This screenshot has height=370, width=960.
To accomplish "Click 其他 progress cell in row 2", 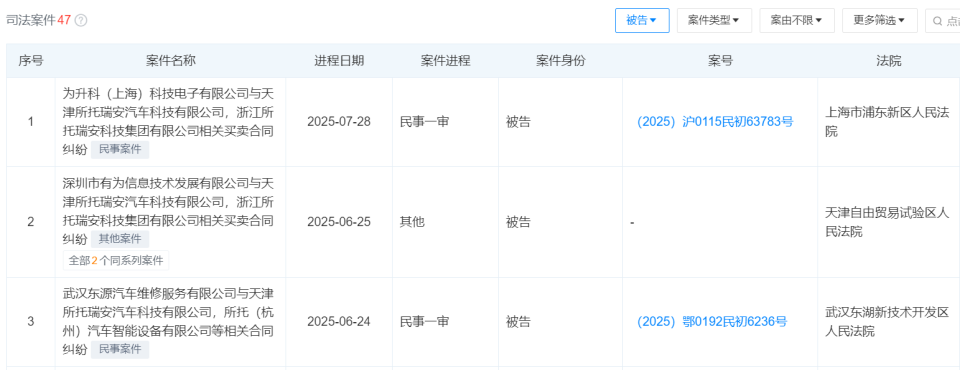I will click(x=412, y=222).
